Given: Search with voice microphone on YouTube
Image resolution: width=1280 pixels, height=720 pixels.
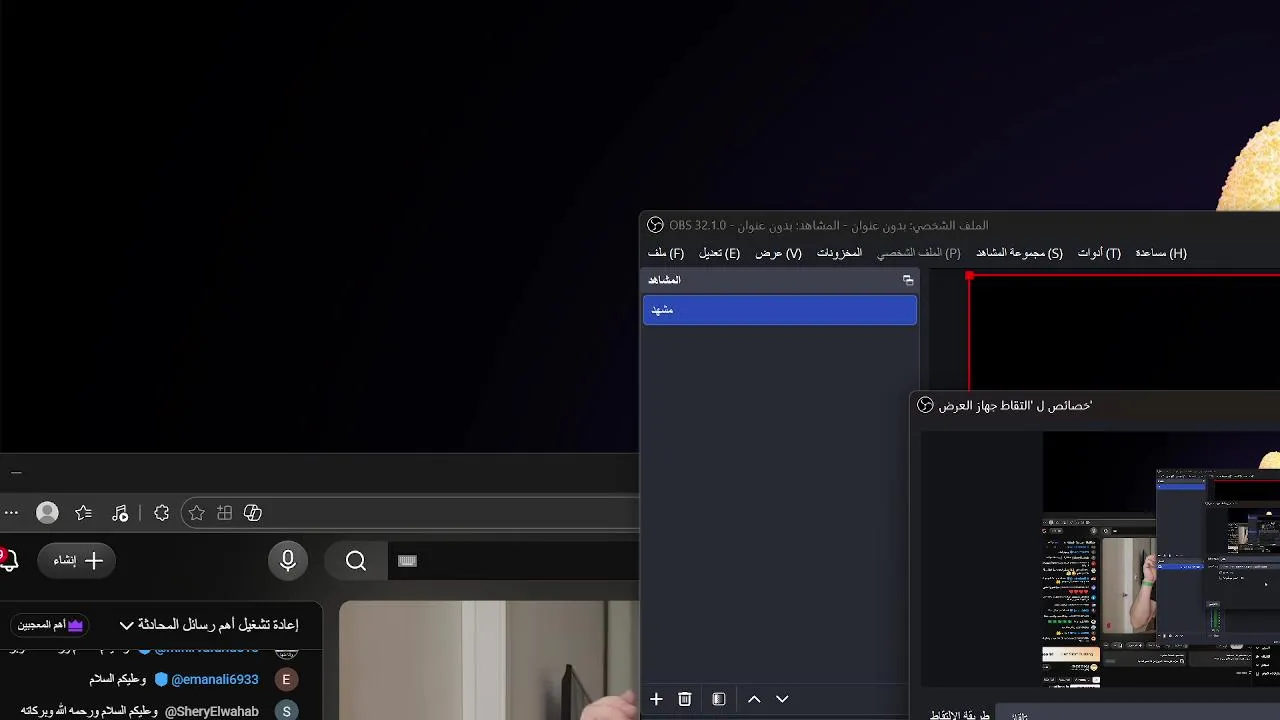Looking at the screenshot, I should 288,561.
